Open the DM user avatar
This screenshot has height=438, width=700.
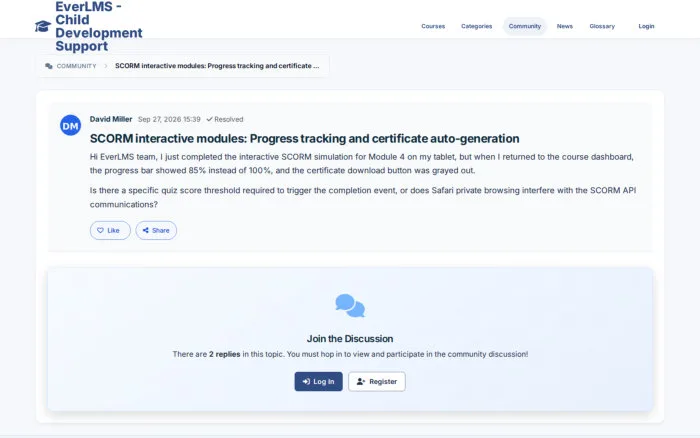tap(71, 125)
